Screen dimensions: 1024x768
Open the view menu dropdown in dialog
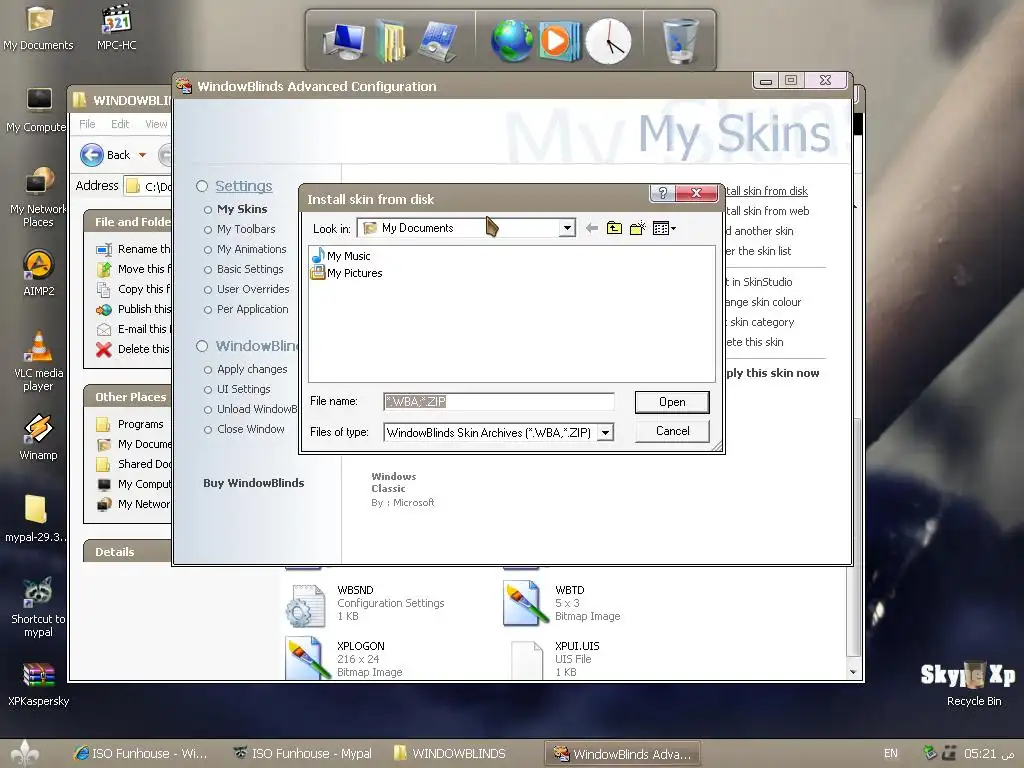[x=664, y=228]
